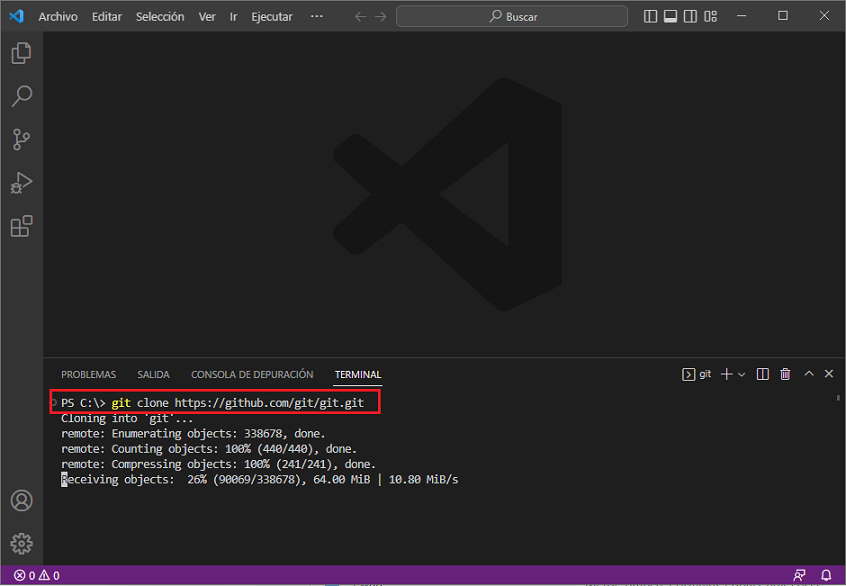The width and height of the screenshot is (846, 586).
Task: Open the new terminal profile dropdown arrow
Action: tap(741, 374)
